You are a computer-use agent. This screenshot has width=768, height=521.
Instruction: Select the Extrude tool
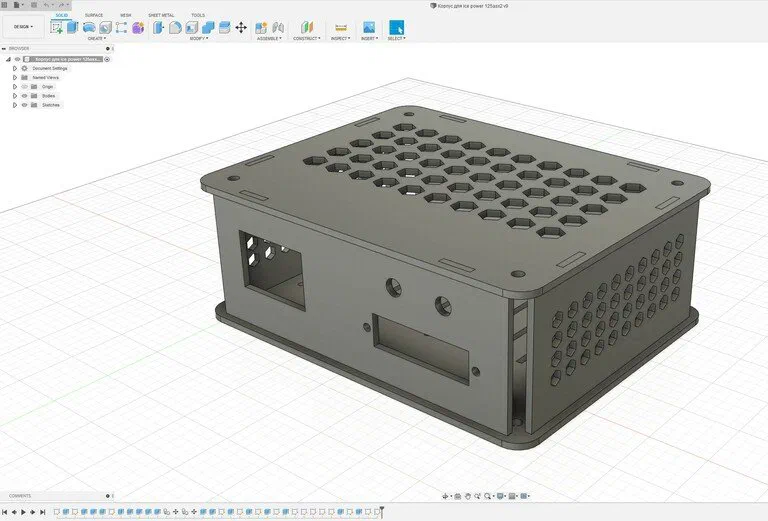click(x=72, y=27)
